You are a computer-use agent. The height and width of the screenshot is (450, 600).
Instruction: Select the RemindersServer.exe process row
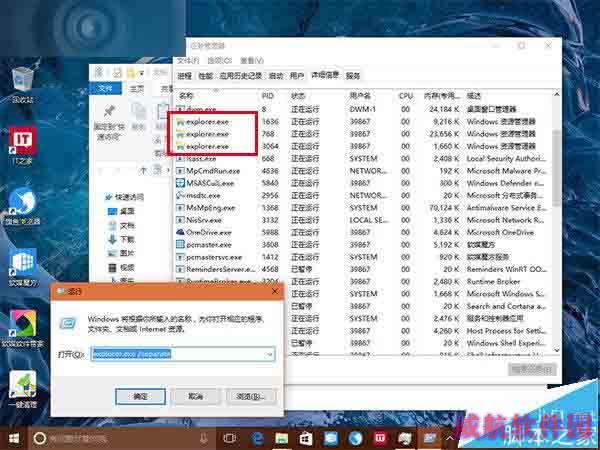pyautogui.click(x=364, y=269)
